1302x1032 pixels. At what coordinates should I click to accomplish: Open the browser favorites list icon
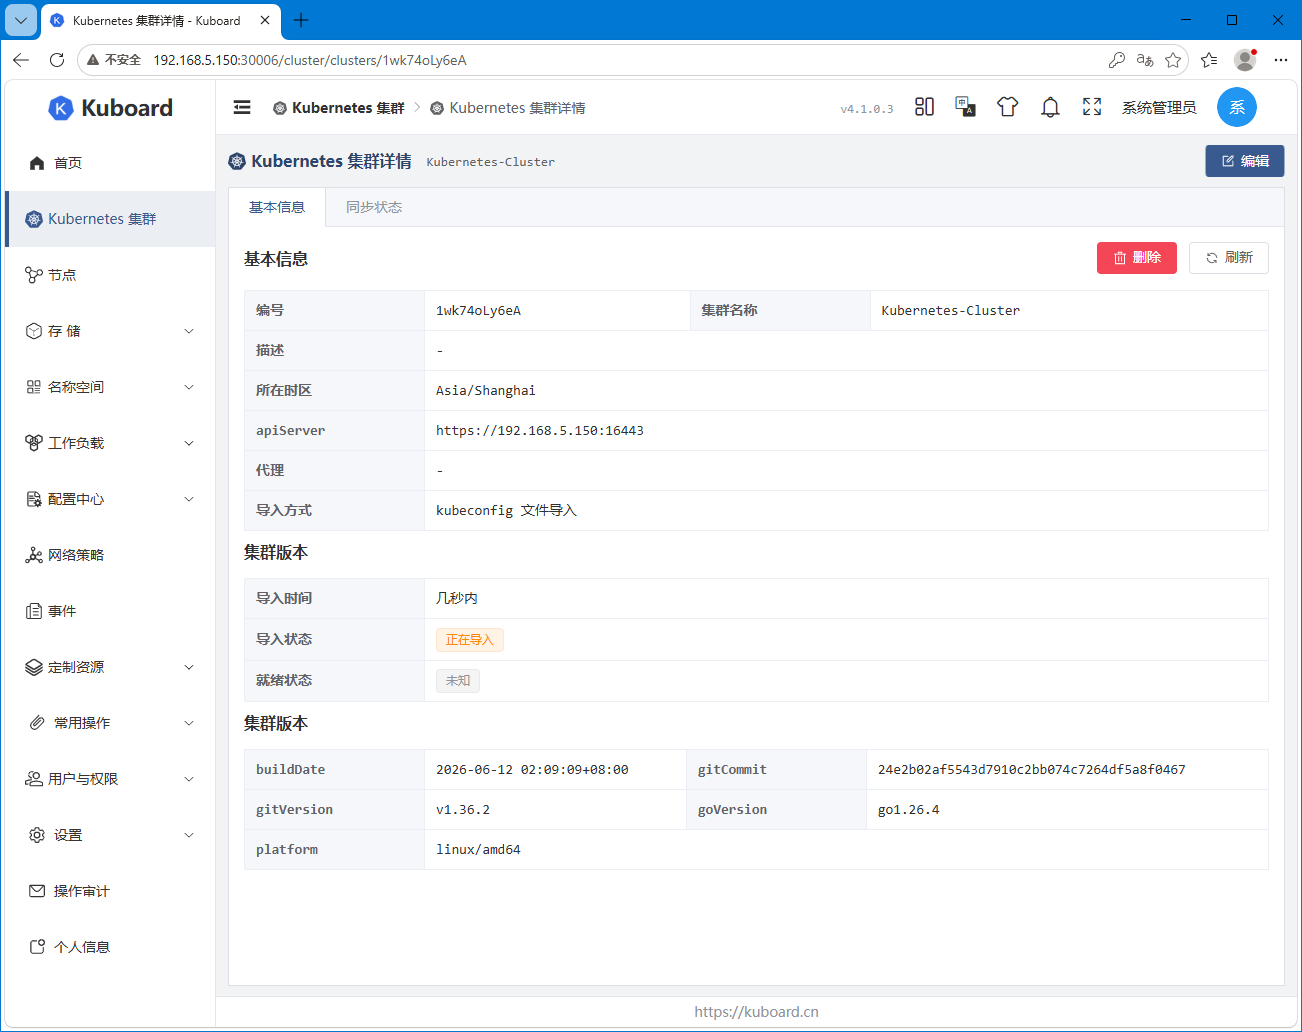coord(1209,60)
